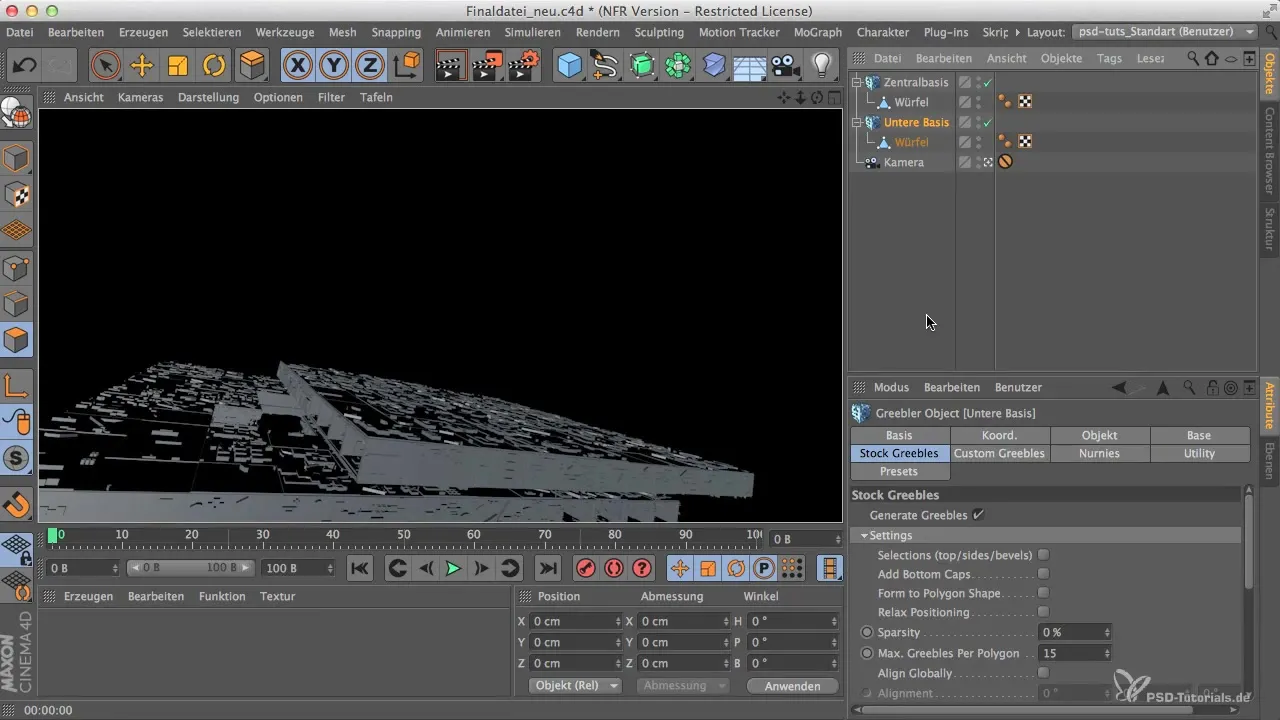The width and height of the screenshot is (1280, 720).
Task: Toggle the coordinate system icon
Action: pyautogui.click(x=406, y=66)
